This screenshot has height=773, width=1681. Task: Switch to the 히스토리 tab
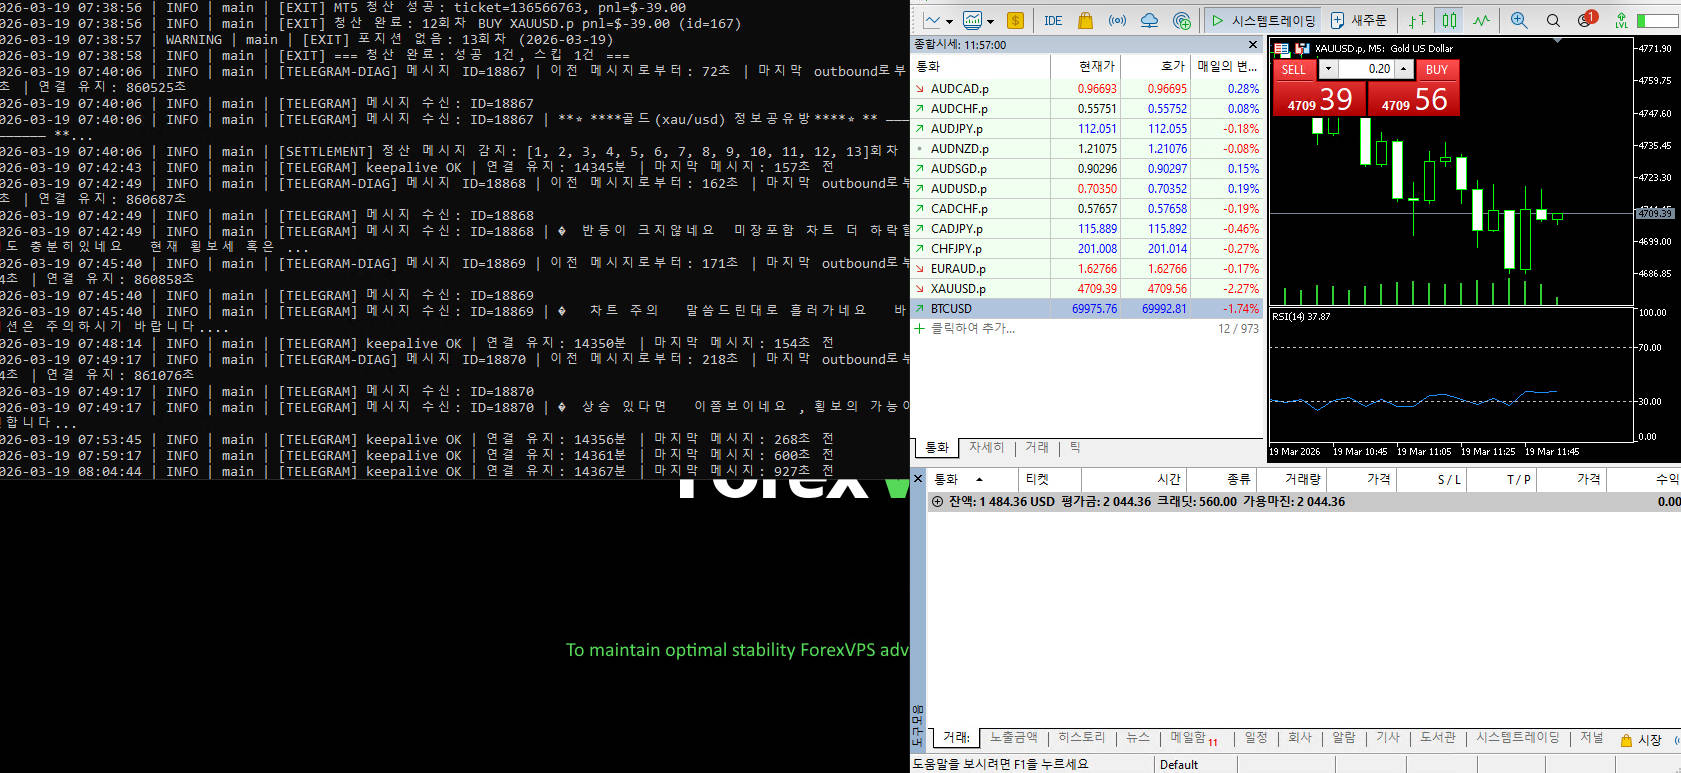(x=1081, y=738)
